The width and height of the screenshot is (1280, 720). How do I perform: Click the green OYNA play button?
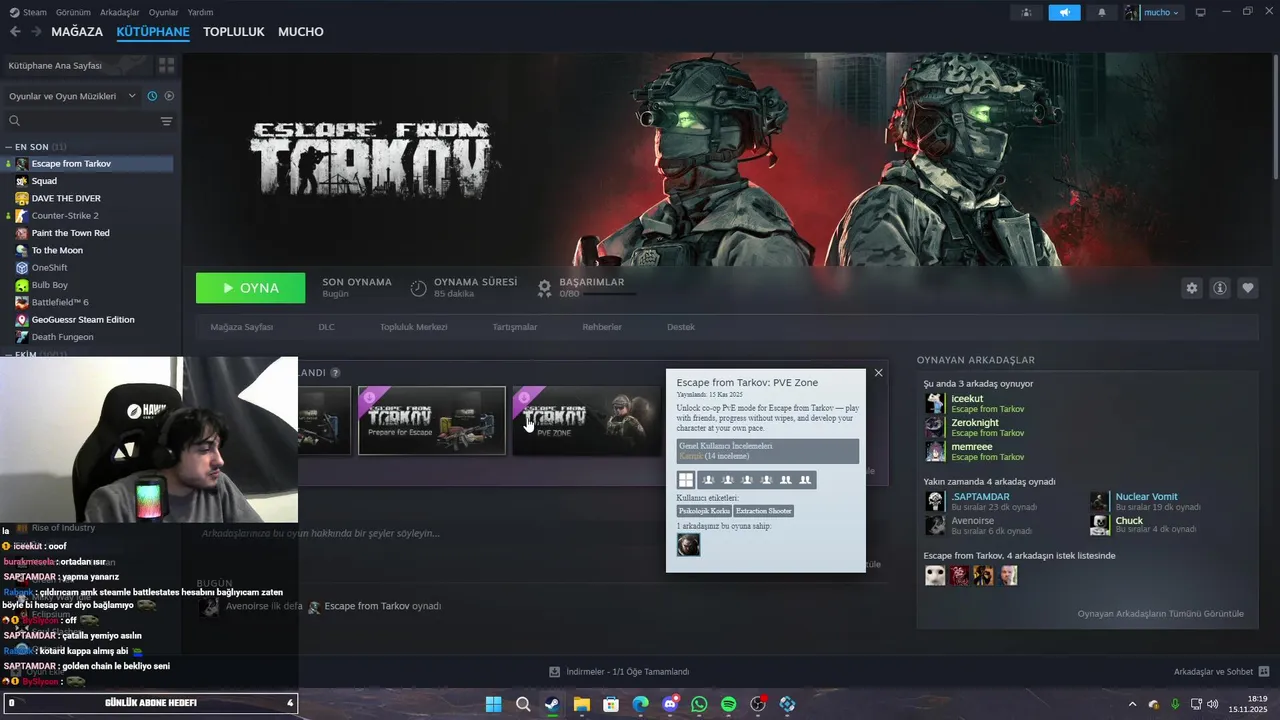point(251,288)
